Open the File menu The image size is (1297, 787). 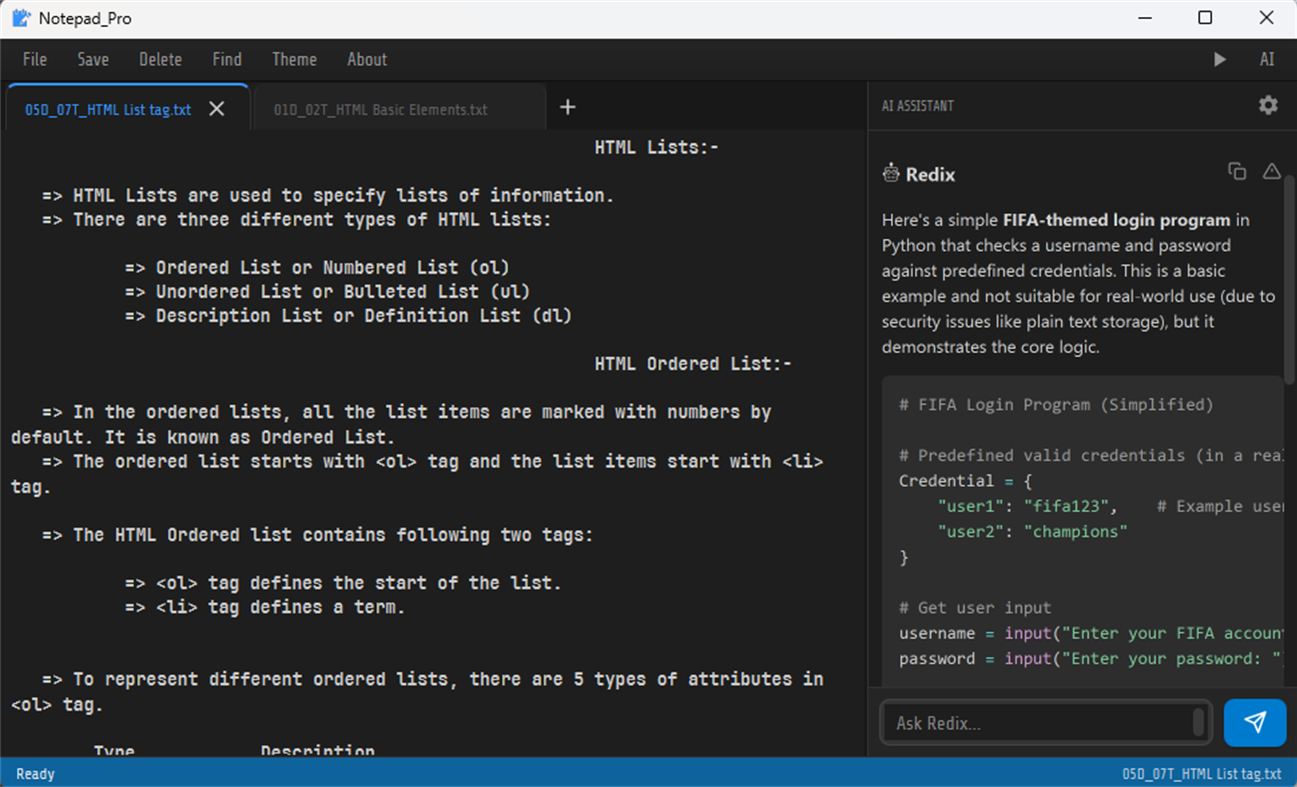coord(35,60)
